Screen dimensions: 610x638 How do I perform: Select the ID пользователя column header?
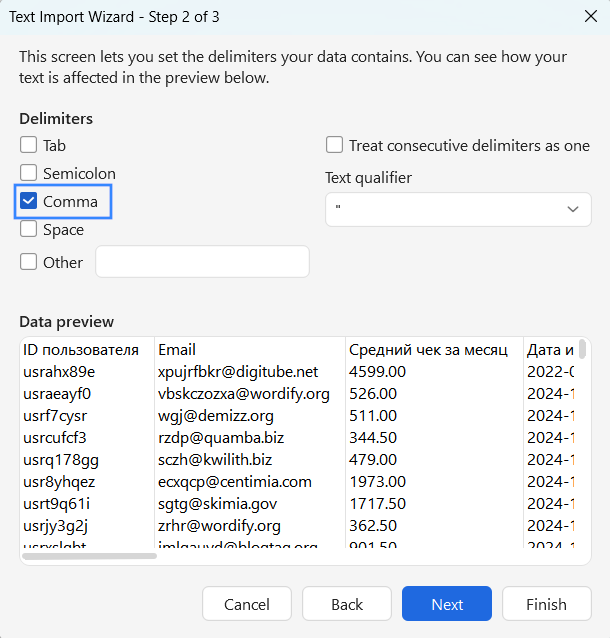pos(81,349)
